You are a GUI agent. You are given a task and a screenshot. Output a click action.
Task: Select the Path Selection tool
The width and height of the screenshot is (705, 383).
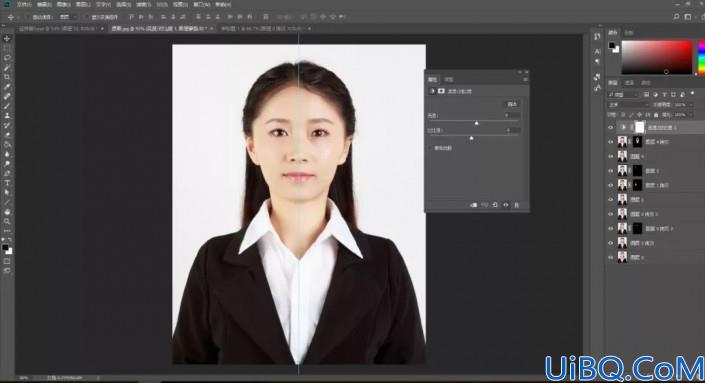tap(7, 192)
